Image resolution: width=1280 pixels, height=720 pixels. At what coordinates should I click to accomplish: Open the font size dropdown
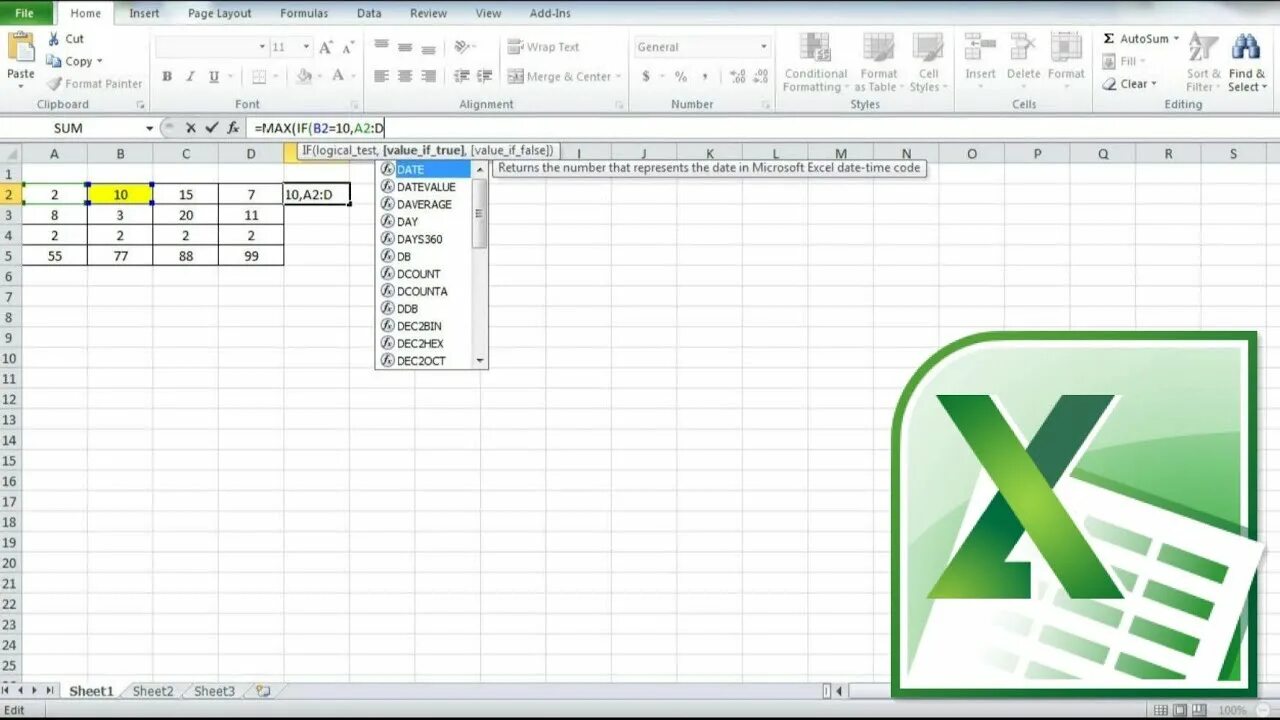(x=306, y=47)
